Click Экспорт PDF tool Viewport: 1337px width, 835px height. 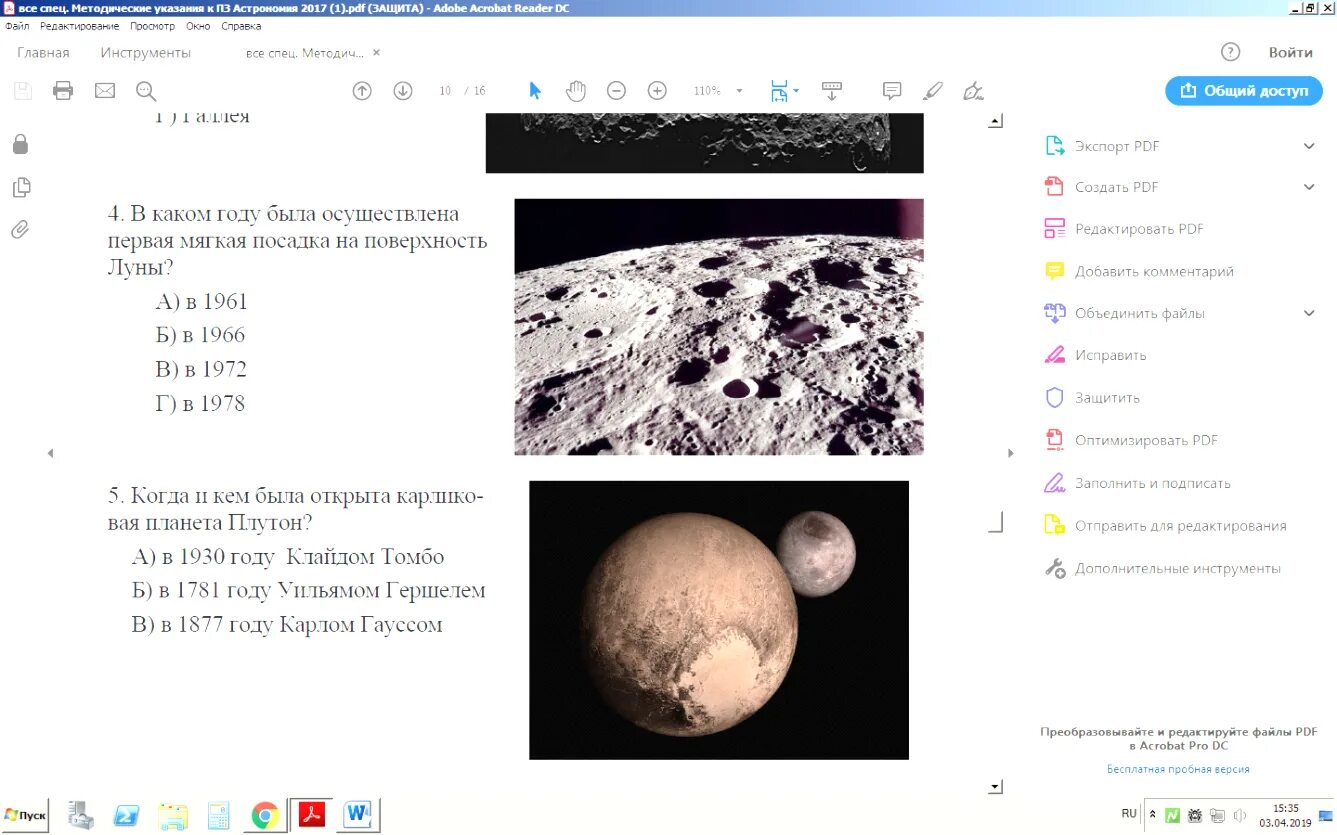[1117, 146]
